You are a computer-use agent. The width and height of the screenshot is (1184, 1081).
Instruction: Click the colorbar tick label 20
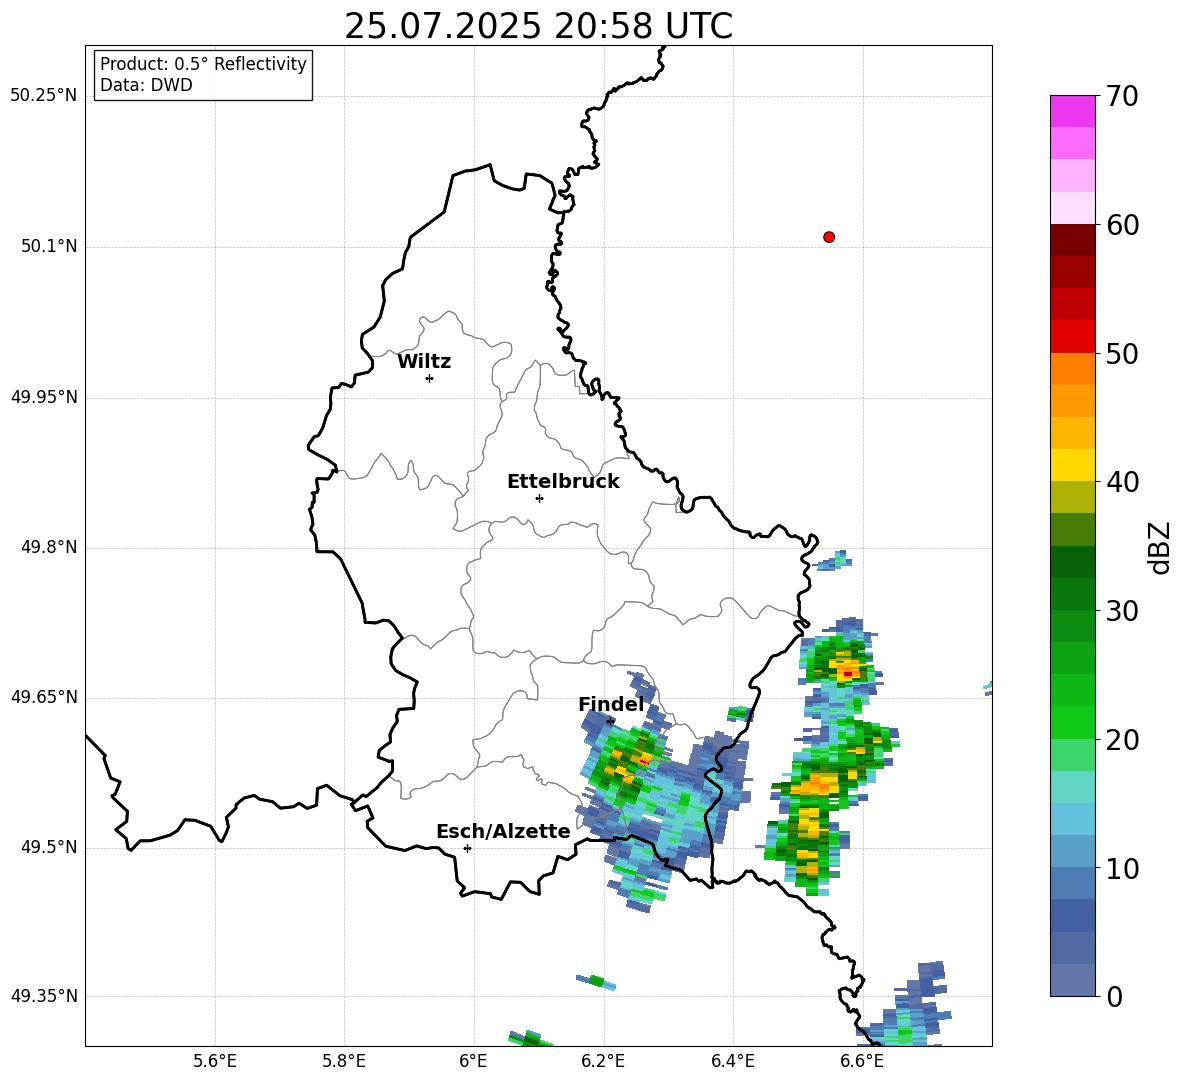click(x=1121, y=739)
